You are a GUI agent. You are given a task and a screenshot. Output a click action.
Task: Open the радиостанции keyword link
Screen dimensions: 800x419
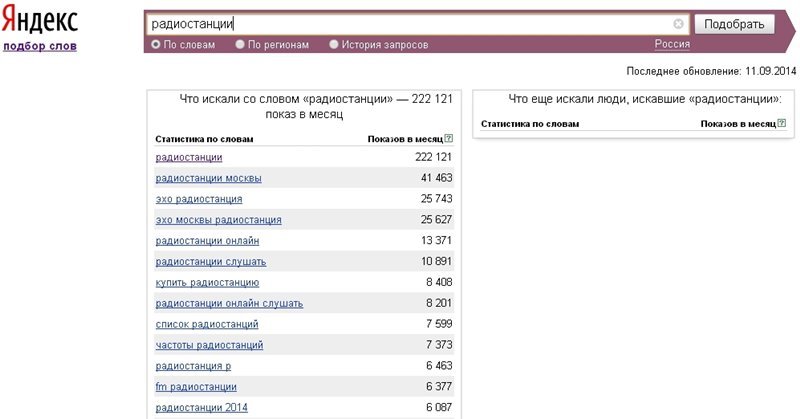[x=189, y=157]
